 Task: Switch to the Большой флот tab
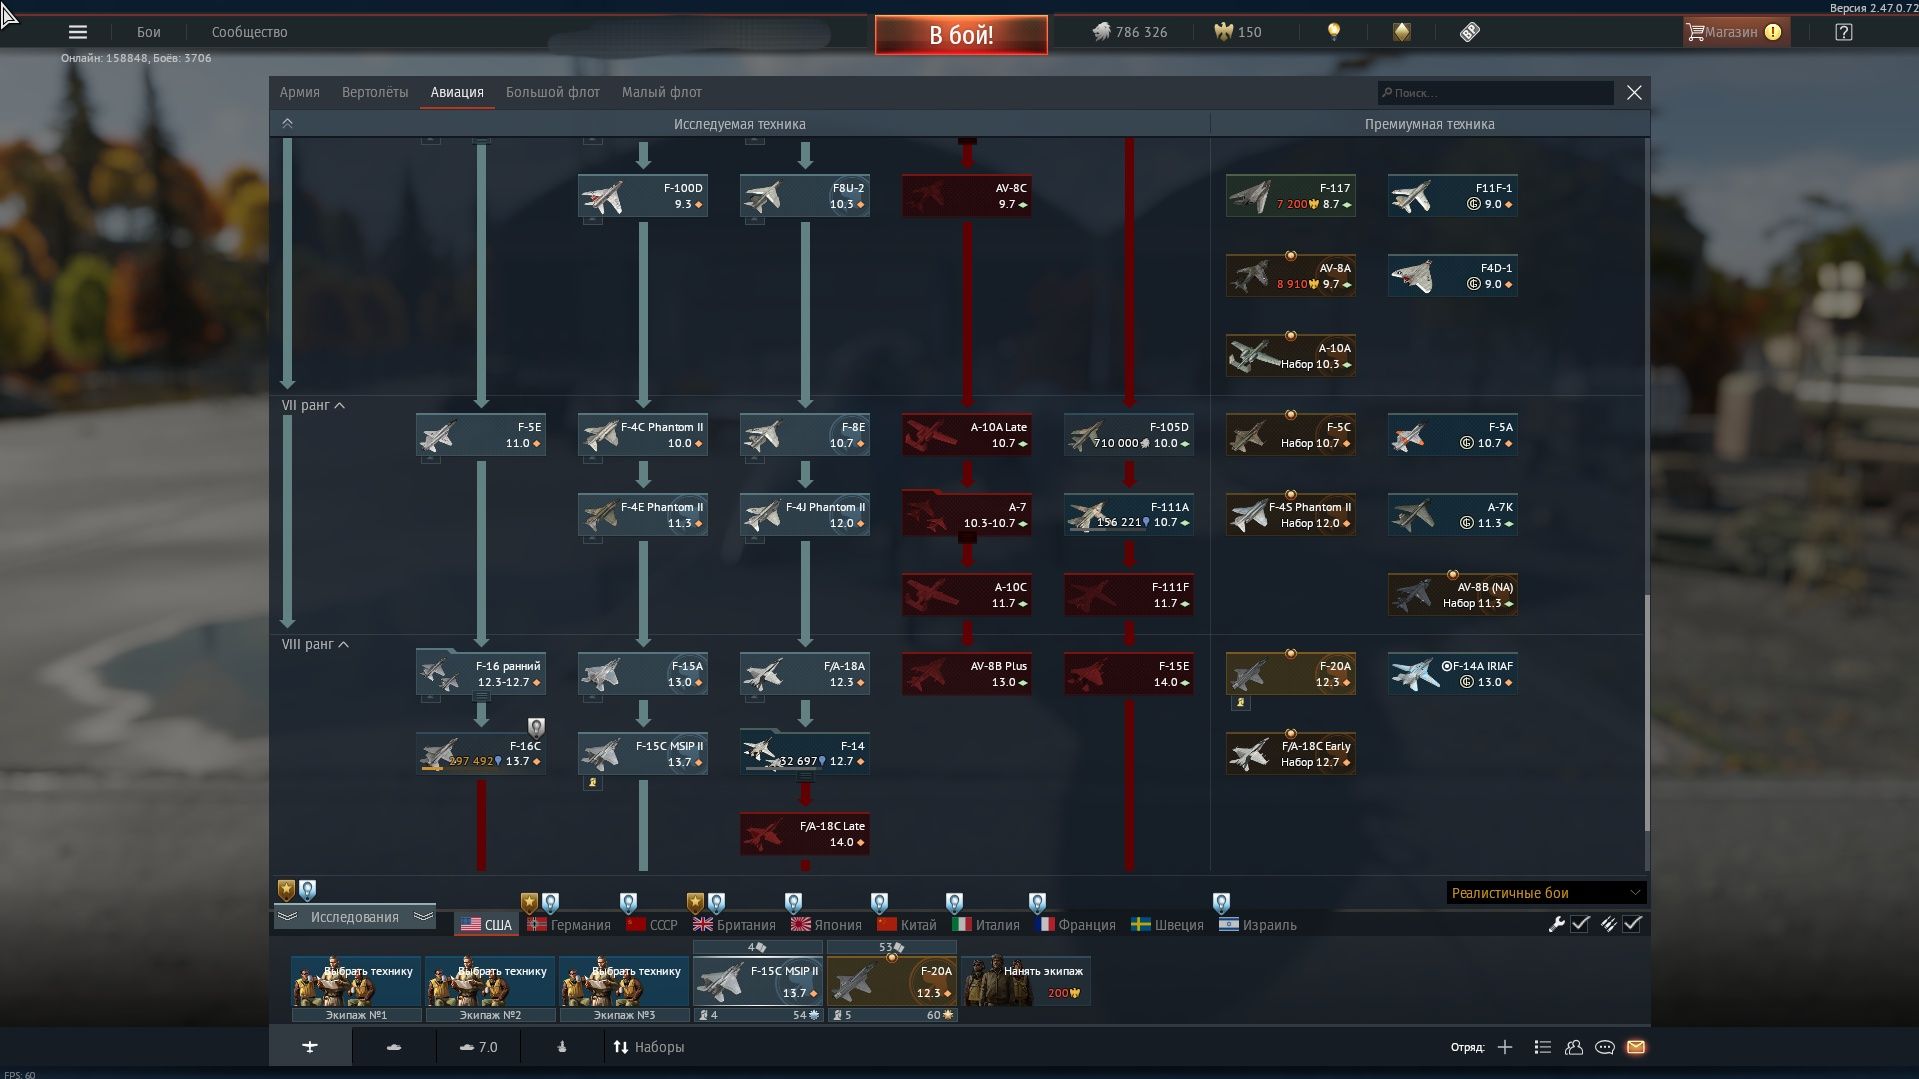point(553,92)
